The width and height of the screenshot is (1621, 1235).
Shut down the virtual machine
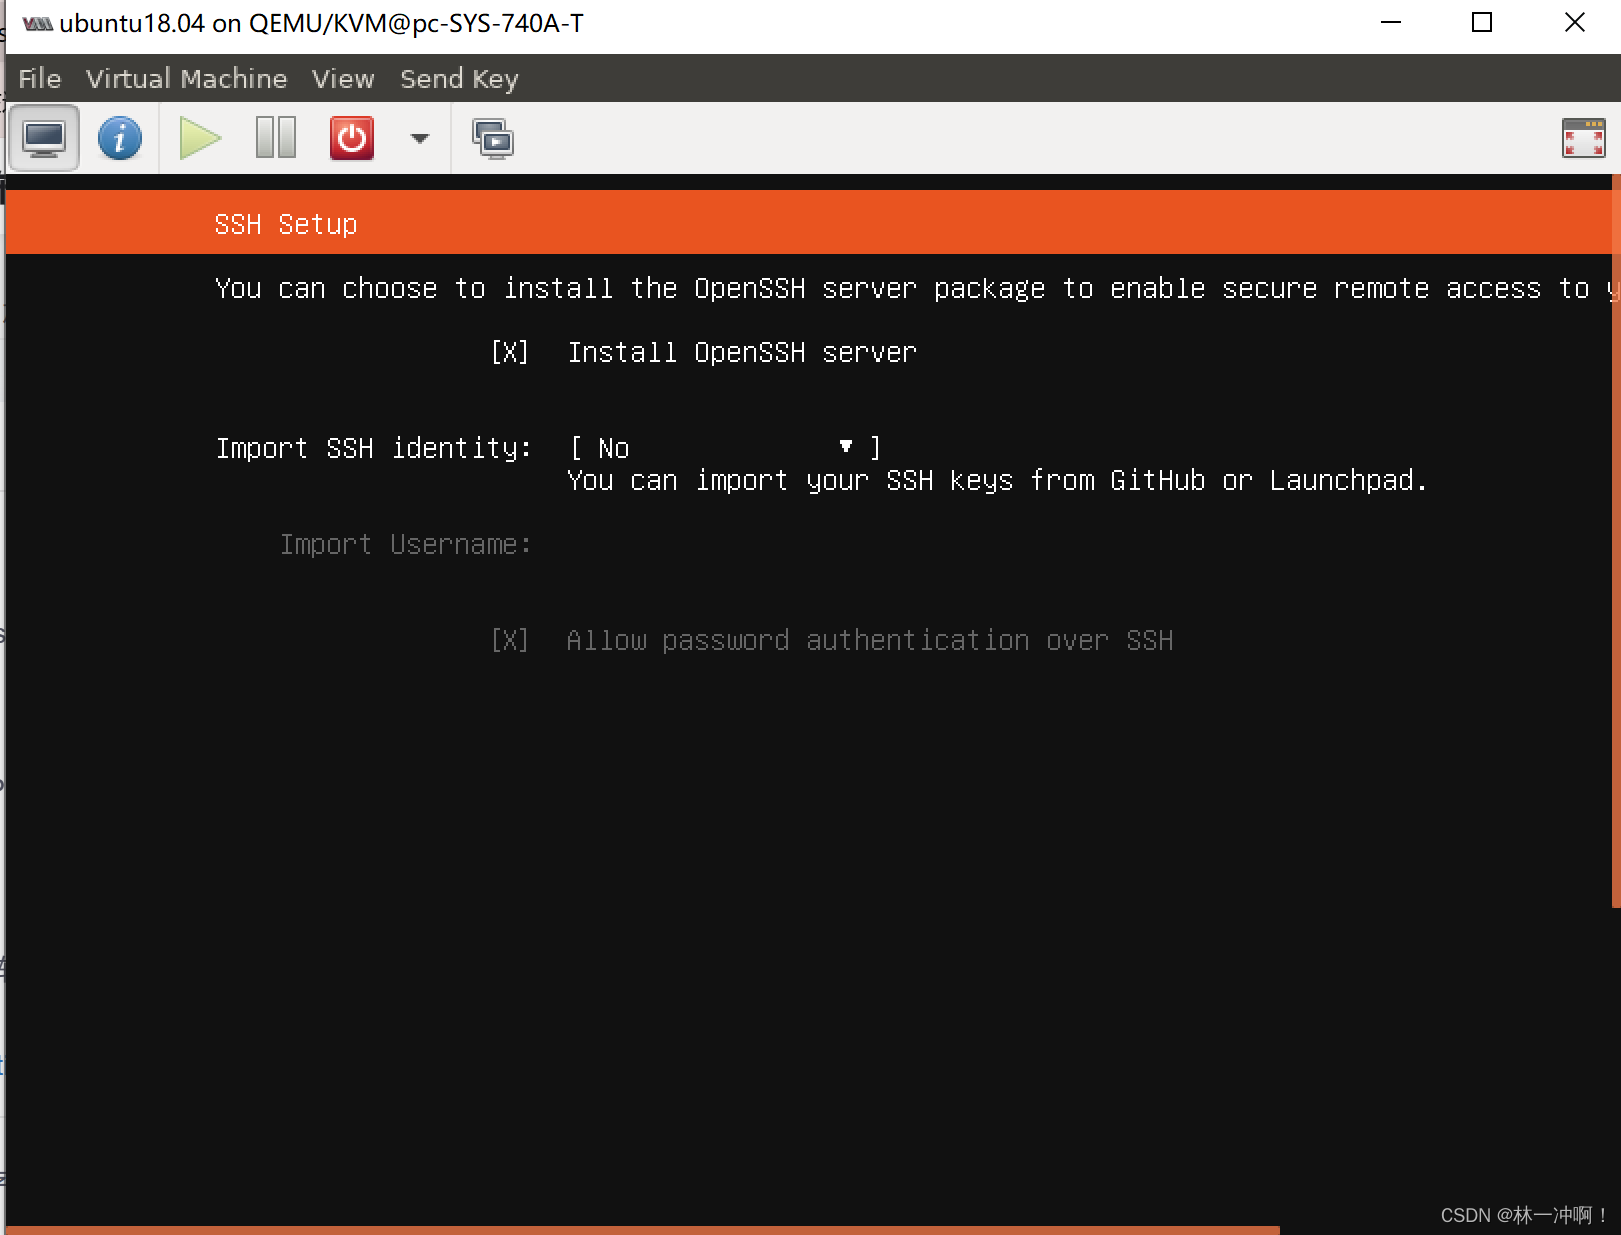point(351,138)
